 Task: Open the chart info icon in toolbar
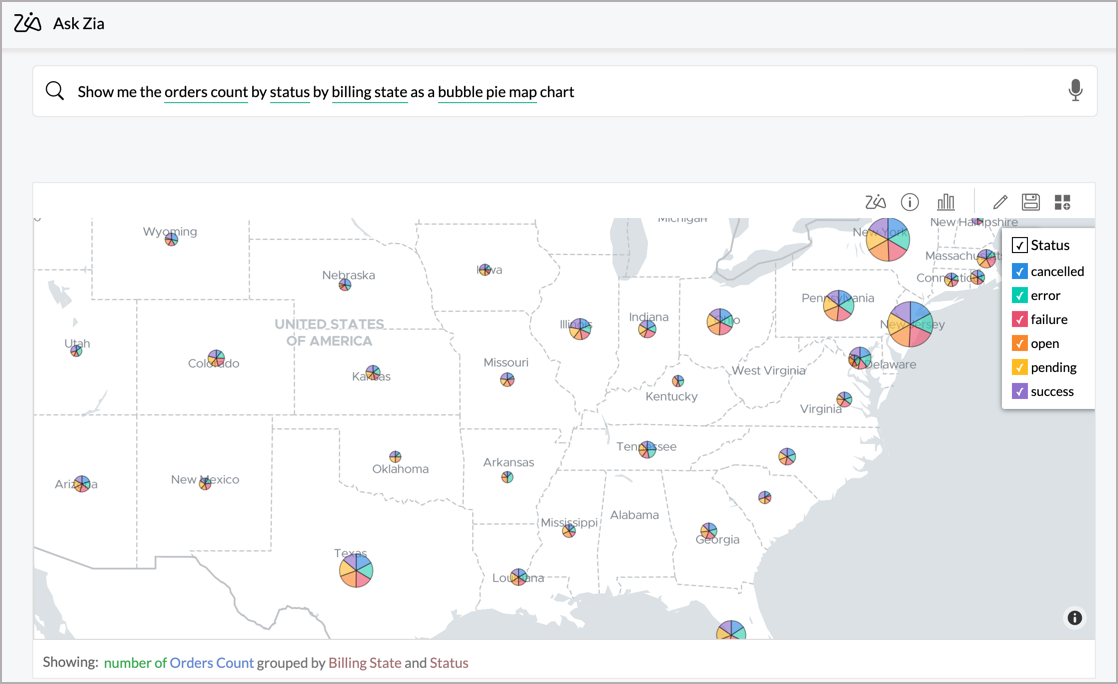[x=910, y=202]
